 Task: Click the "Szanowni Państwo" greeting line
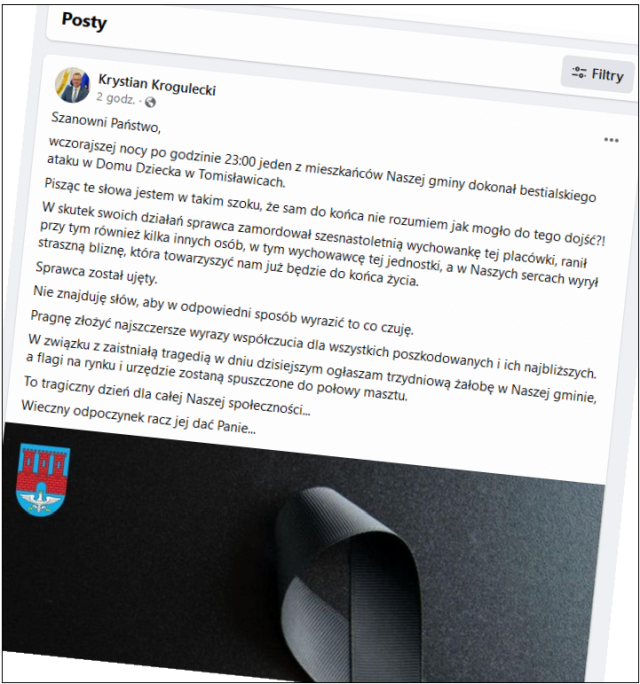pyautogui.click(x=106, y=122)
